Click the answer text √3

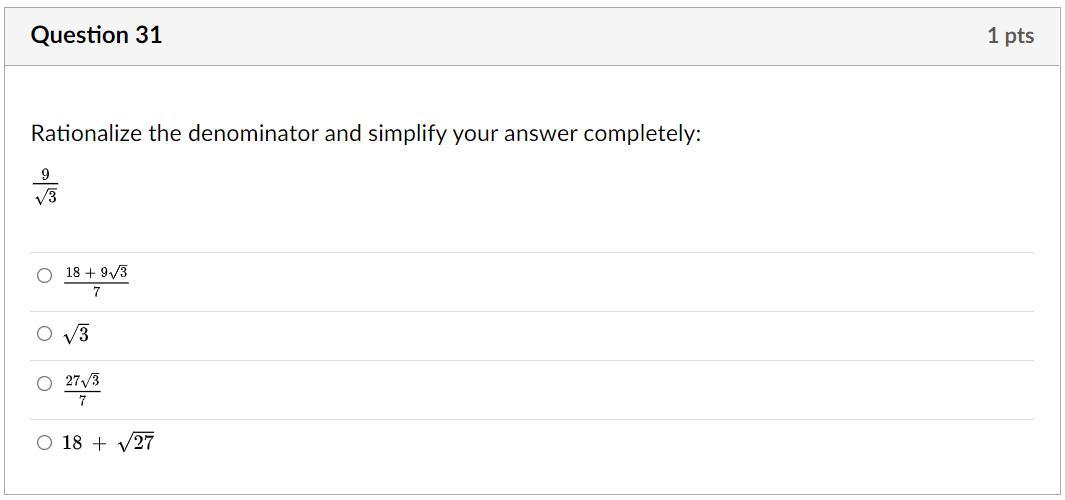(x=76, y=335)
